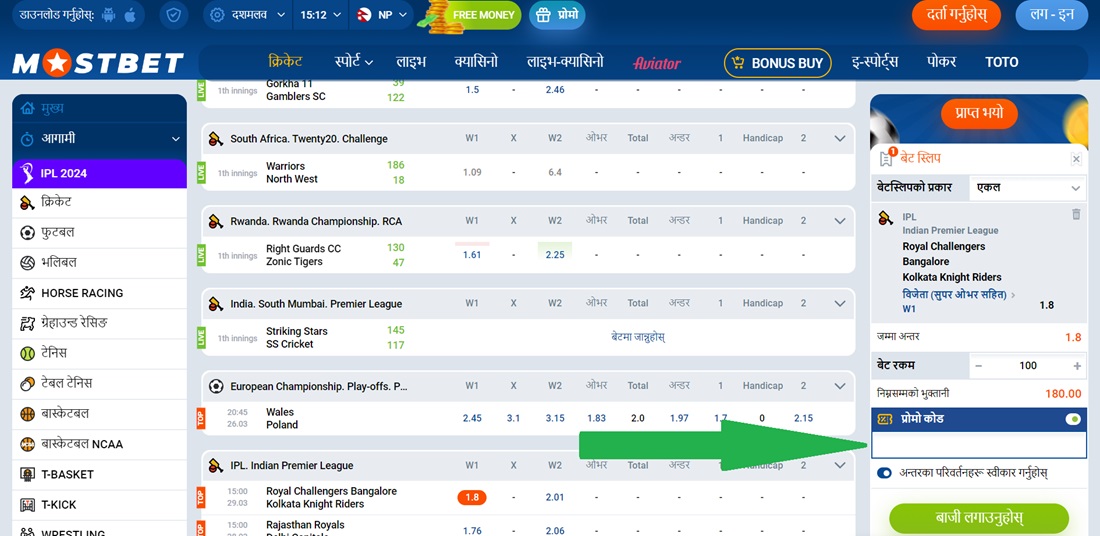This screenshot has height=536, width=1100.
Task: Click the प्राप्त भयो banner button
Action: tap(979, 112)
